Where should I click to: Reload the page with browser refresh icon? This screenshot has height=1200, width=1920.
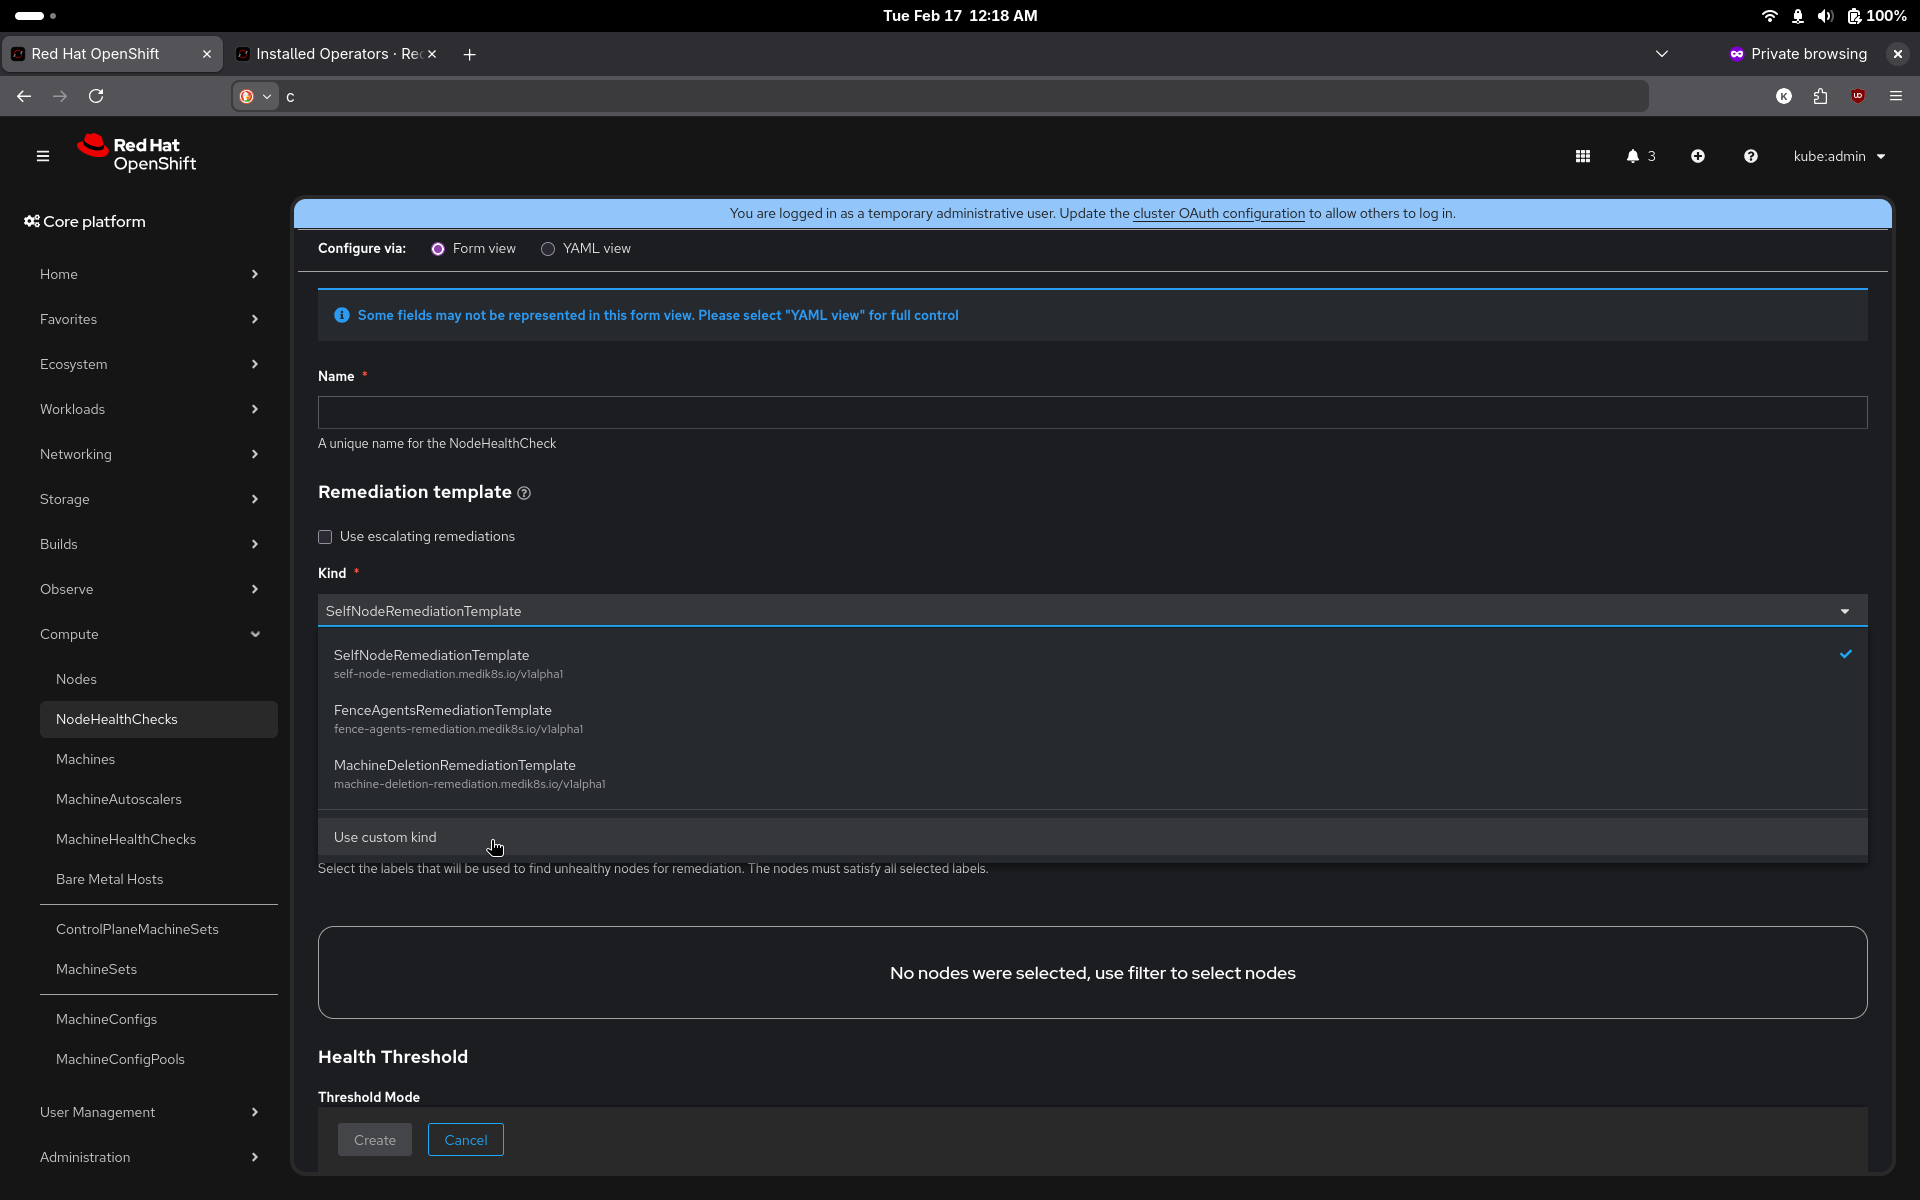(96, 96)
